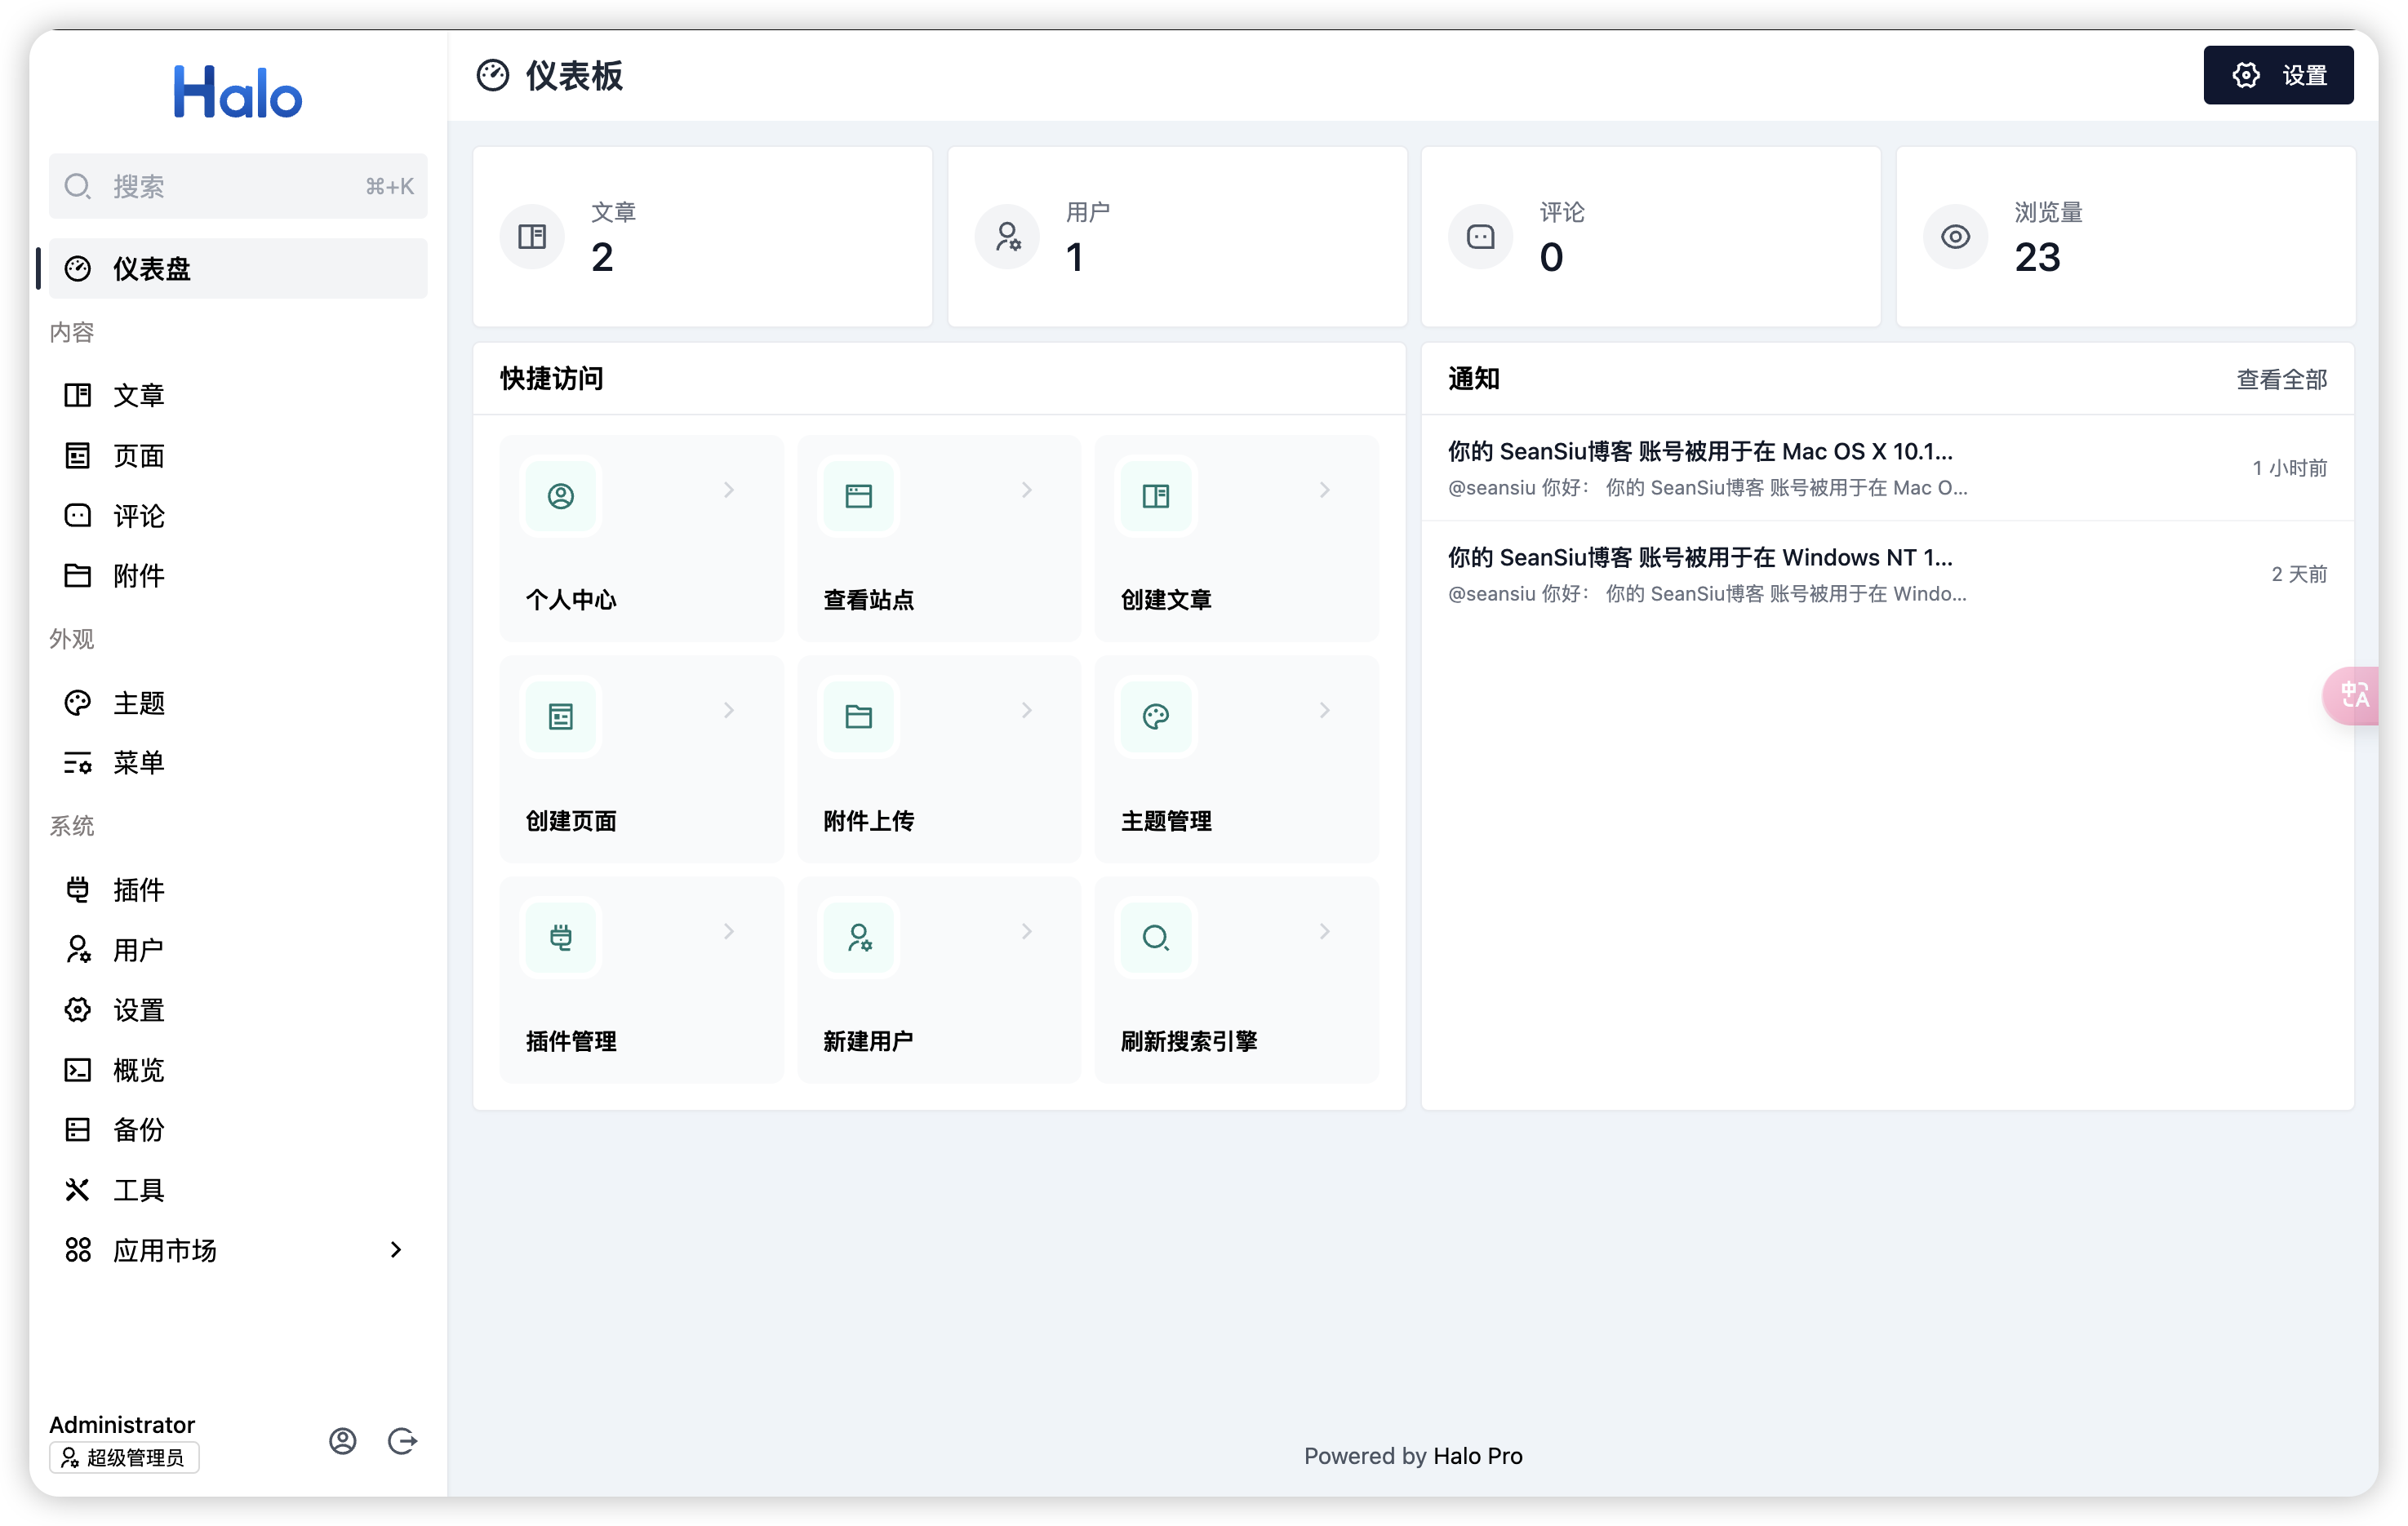Click chevron on 刷新搜索引擎 card
The width and height of the screenshot is (2408, 1526).
1325,931
